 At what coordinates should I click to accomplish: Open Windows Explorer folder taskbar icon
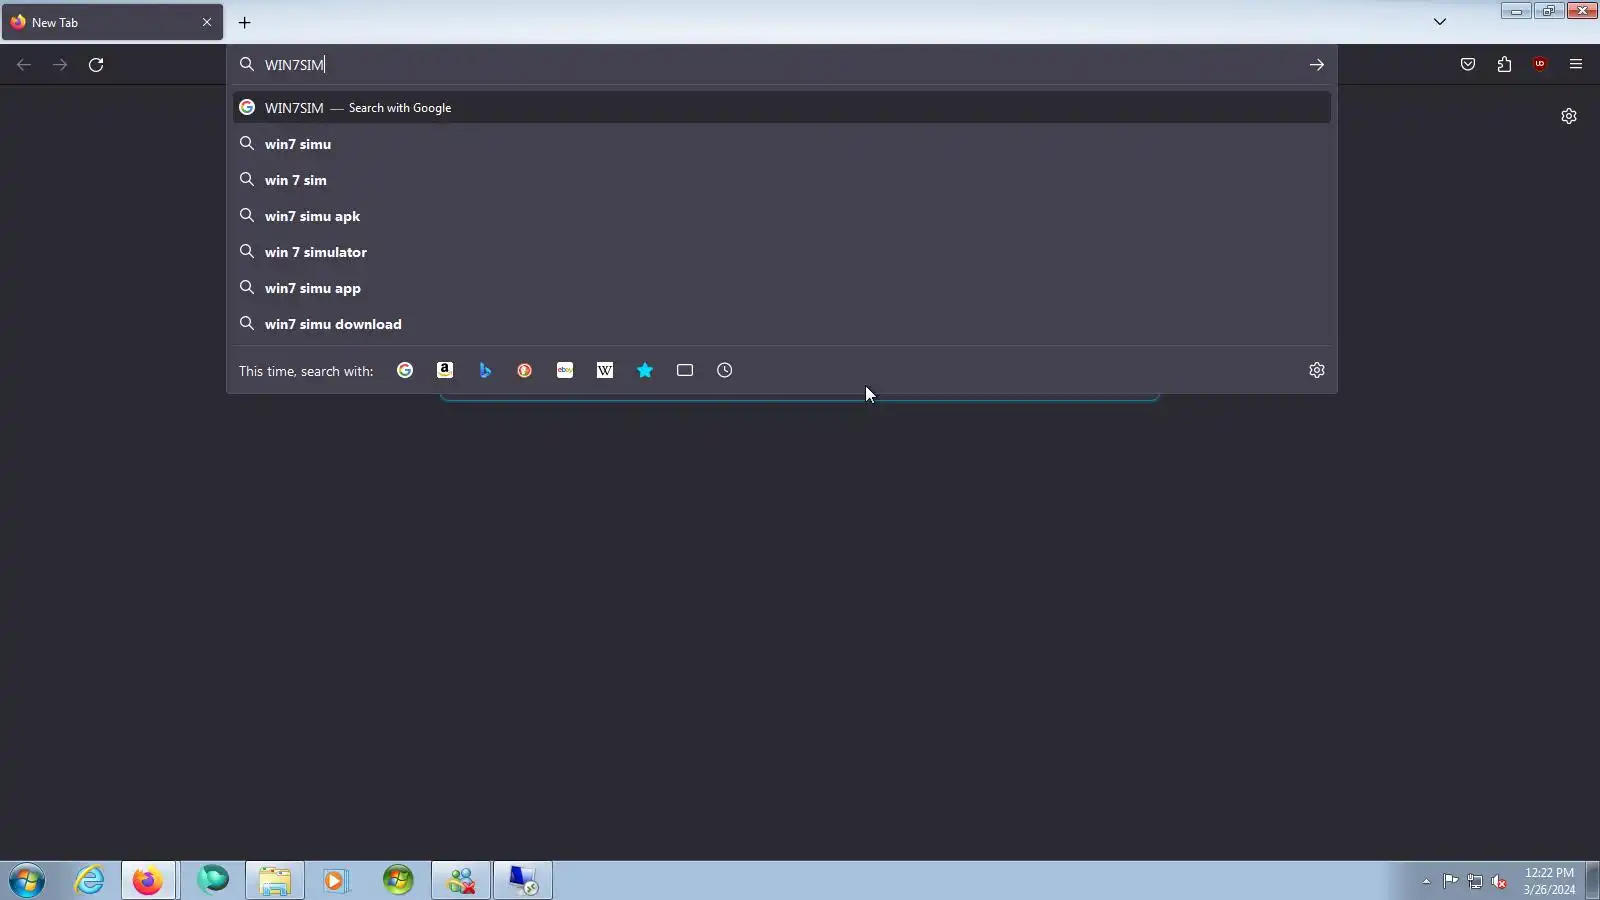tap(275, 881)
